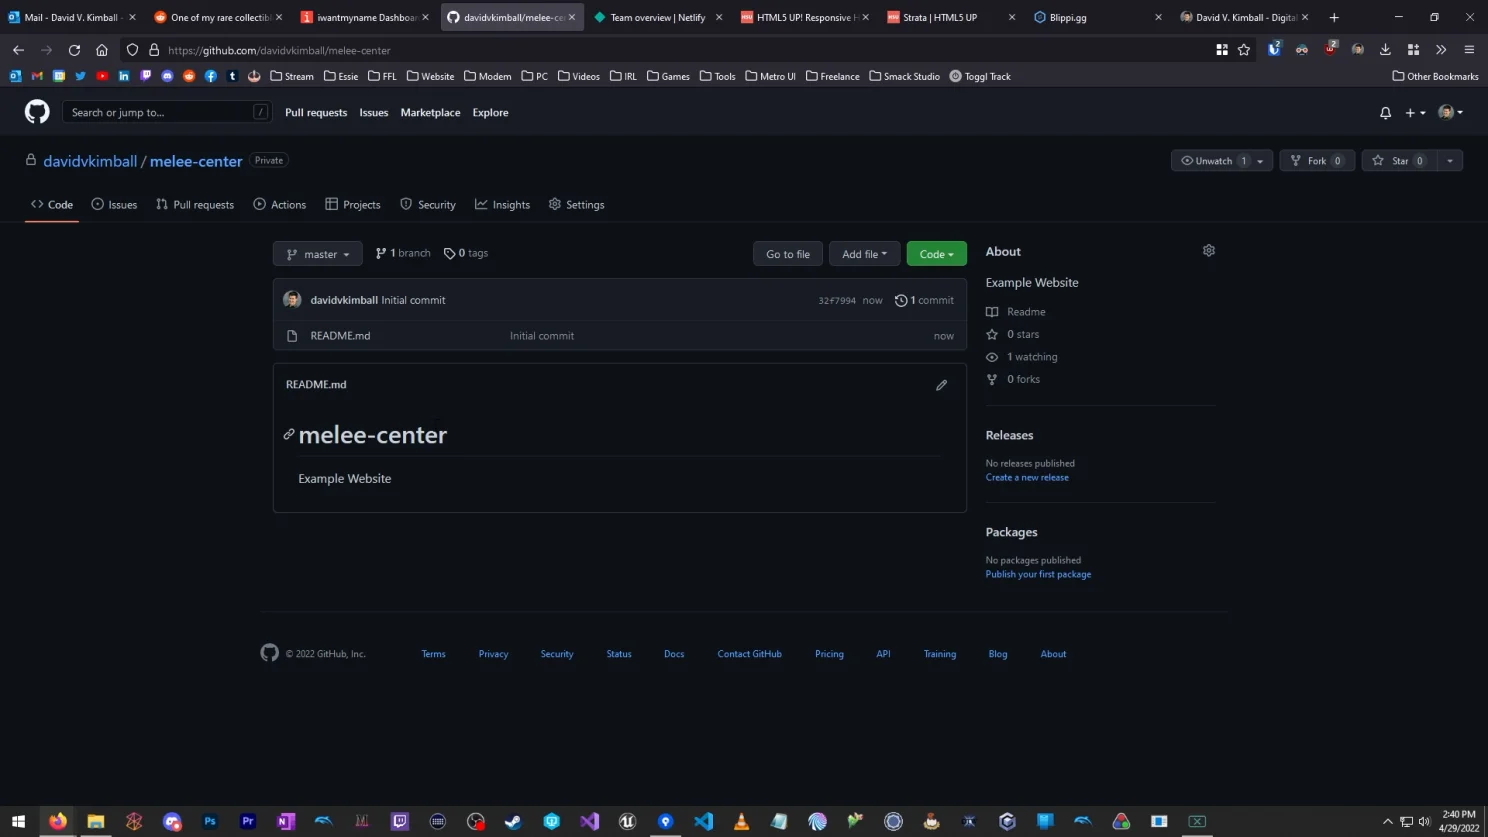Image resolution: width=1488 pixels, height=837 pixels.
Task: Click the GitHub Octocat logo
Action: pyautogui.click(x=36, y=111)
